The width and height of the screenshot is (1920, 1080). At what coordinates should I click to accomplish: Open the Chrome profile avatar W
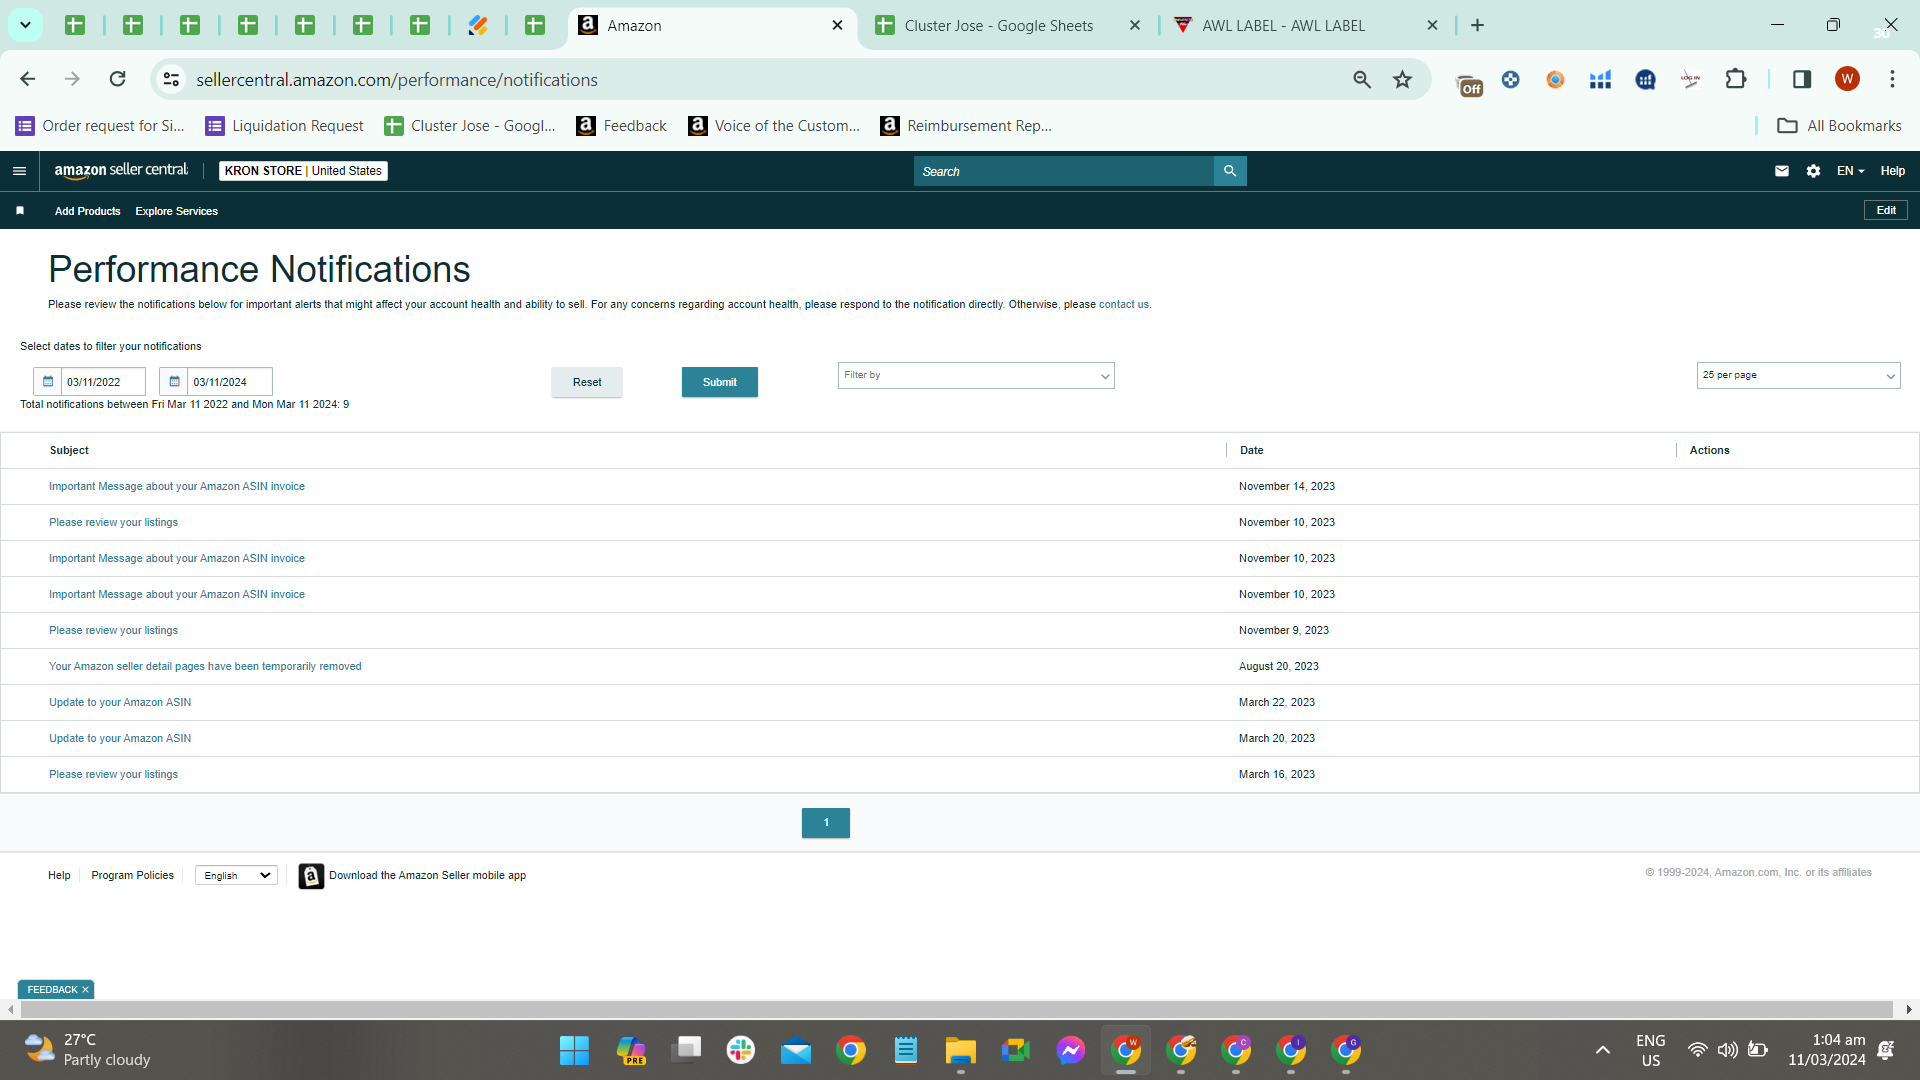click(1847, 79)
